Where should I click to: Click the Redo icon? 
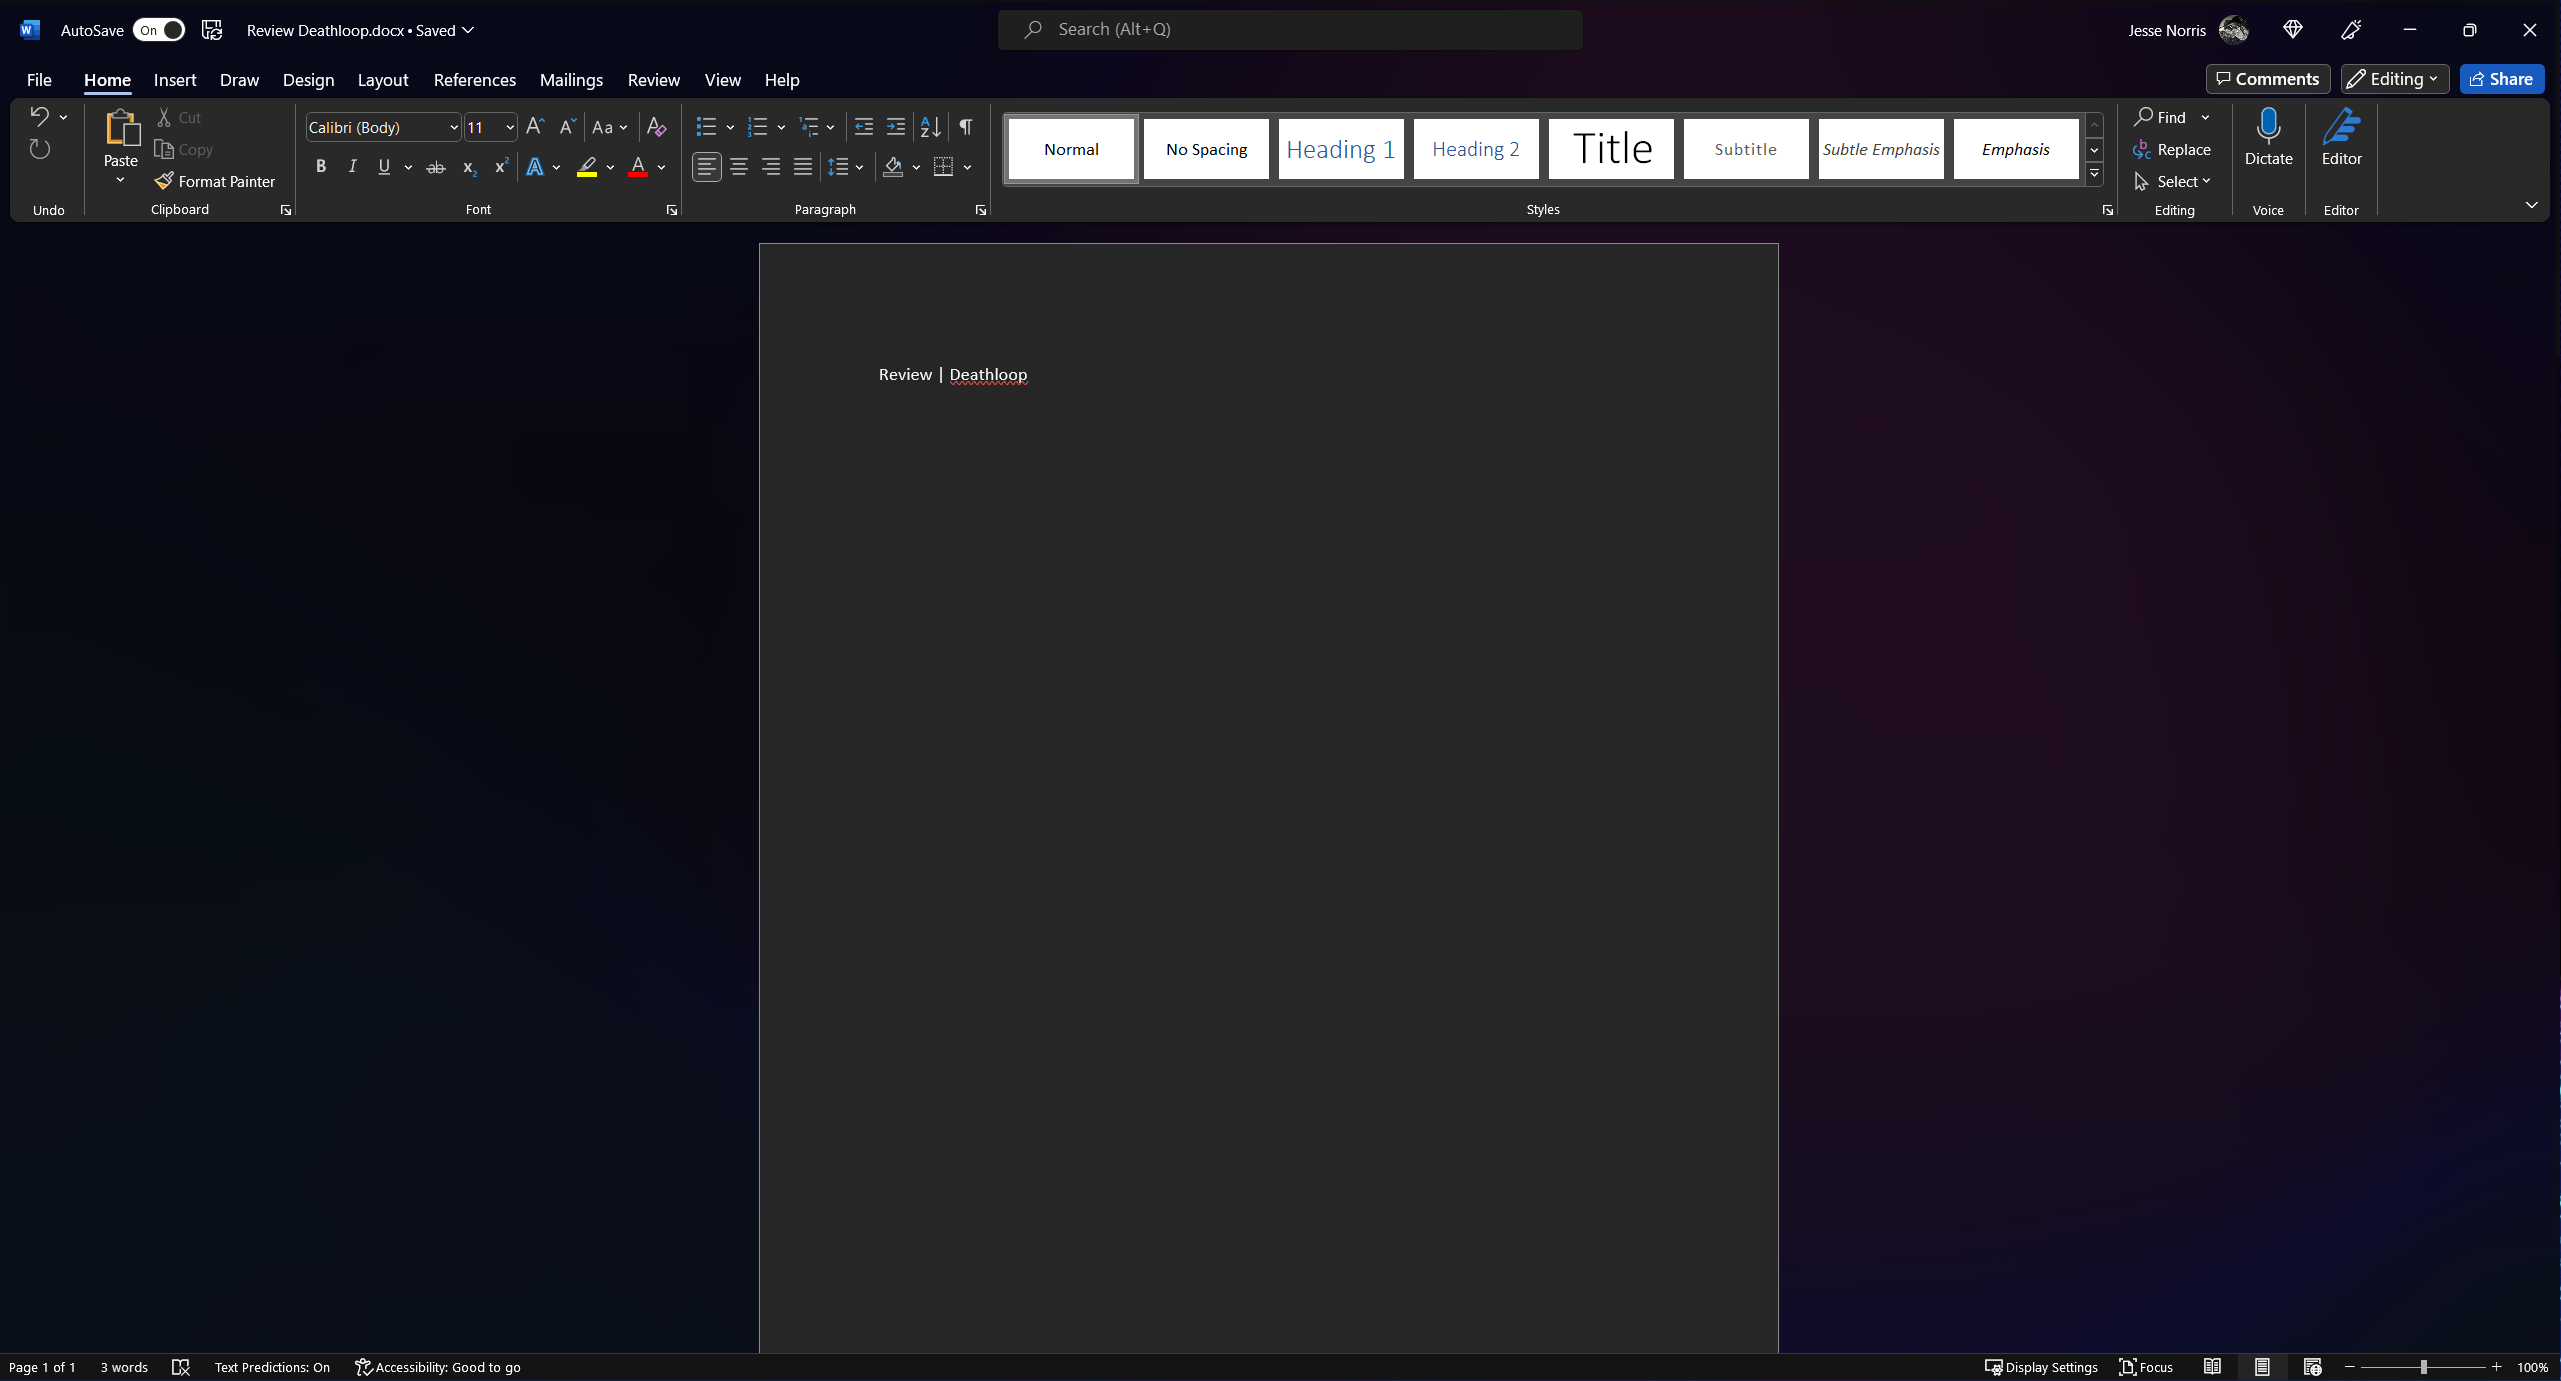click(x=39, y=150)
